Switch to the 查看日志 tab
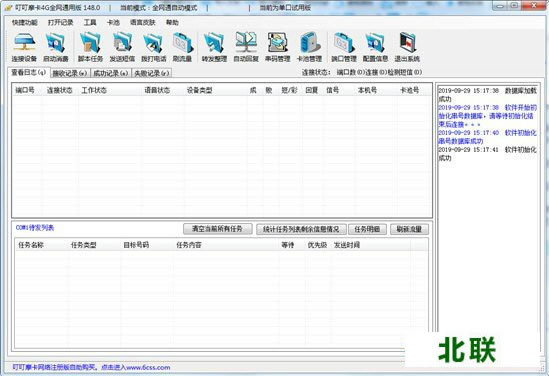The height and width of the screenshot is (376, 549). pos(29,72)
